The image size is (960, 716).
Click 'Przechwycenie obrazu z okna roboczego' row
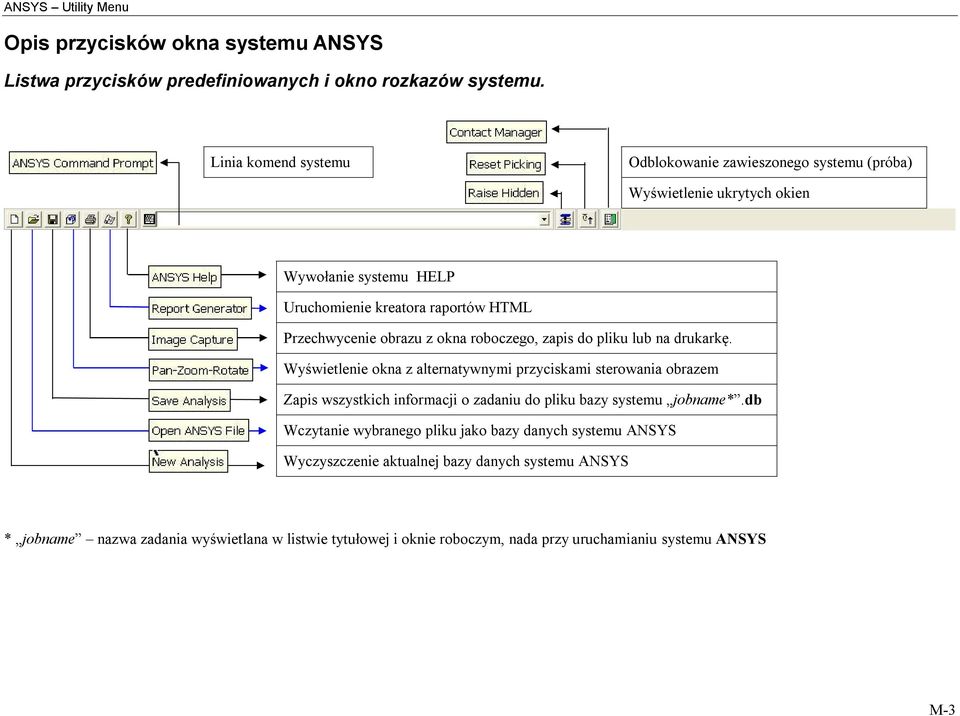click(527, 338)
